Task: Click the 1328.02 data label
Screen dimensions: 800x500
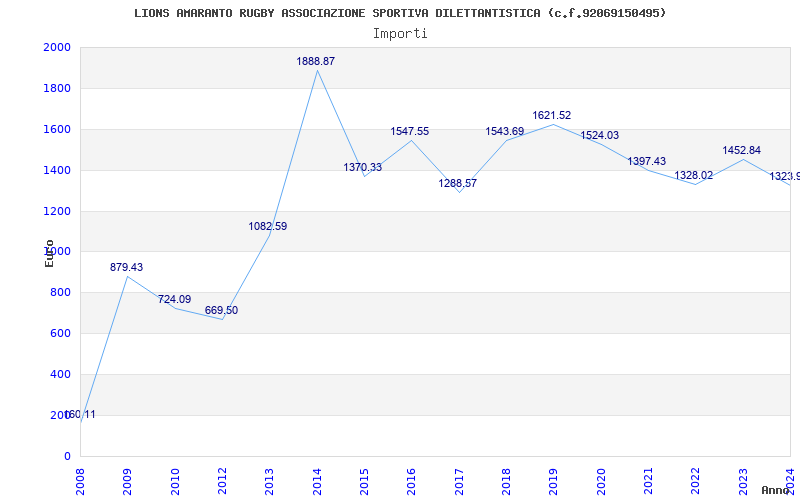Action: 693,176
